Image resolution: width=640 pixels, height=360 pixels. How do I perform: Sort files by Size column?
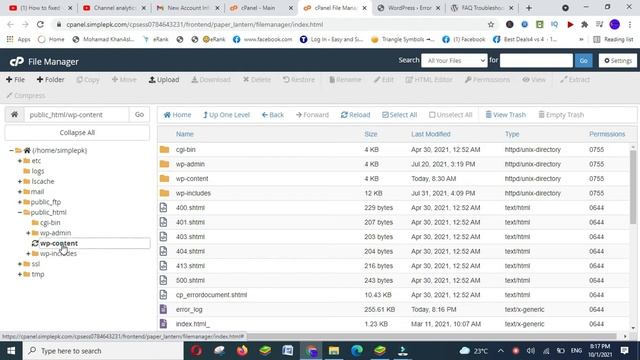pyautogui.click(x=371, y=134)
